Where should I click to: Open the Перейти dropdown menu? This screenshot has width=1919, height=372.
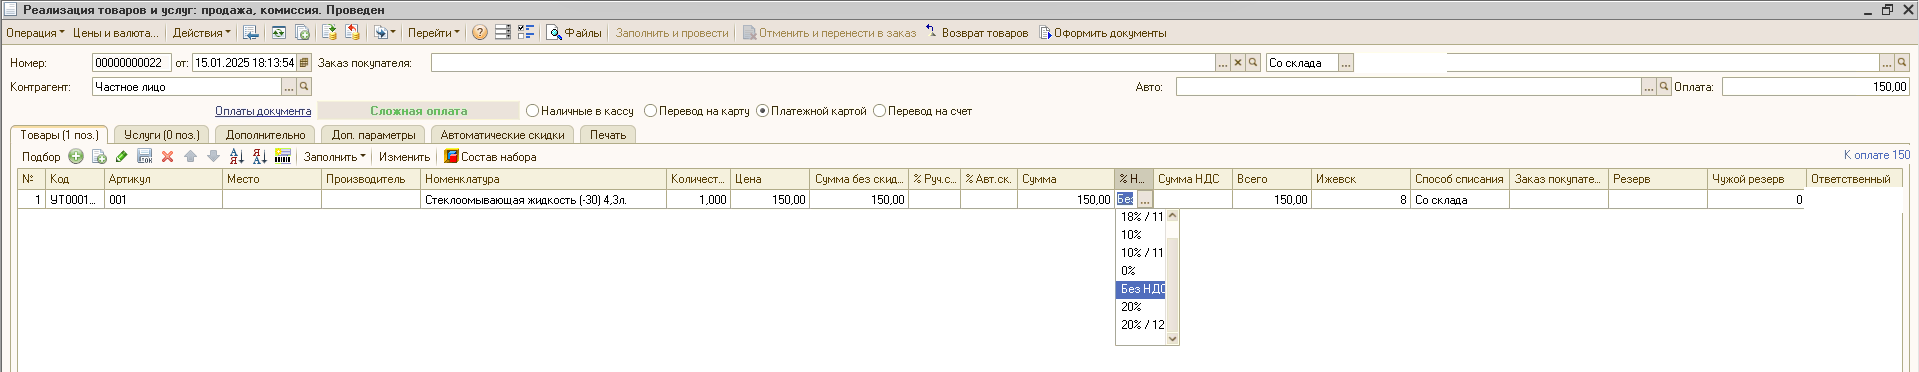tap(434, 33)
